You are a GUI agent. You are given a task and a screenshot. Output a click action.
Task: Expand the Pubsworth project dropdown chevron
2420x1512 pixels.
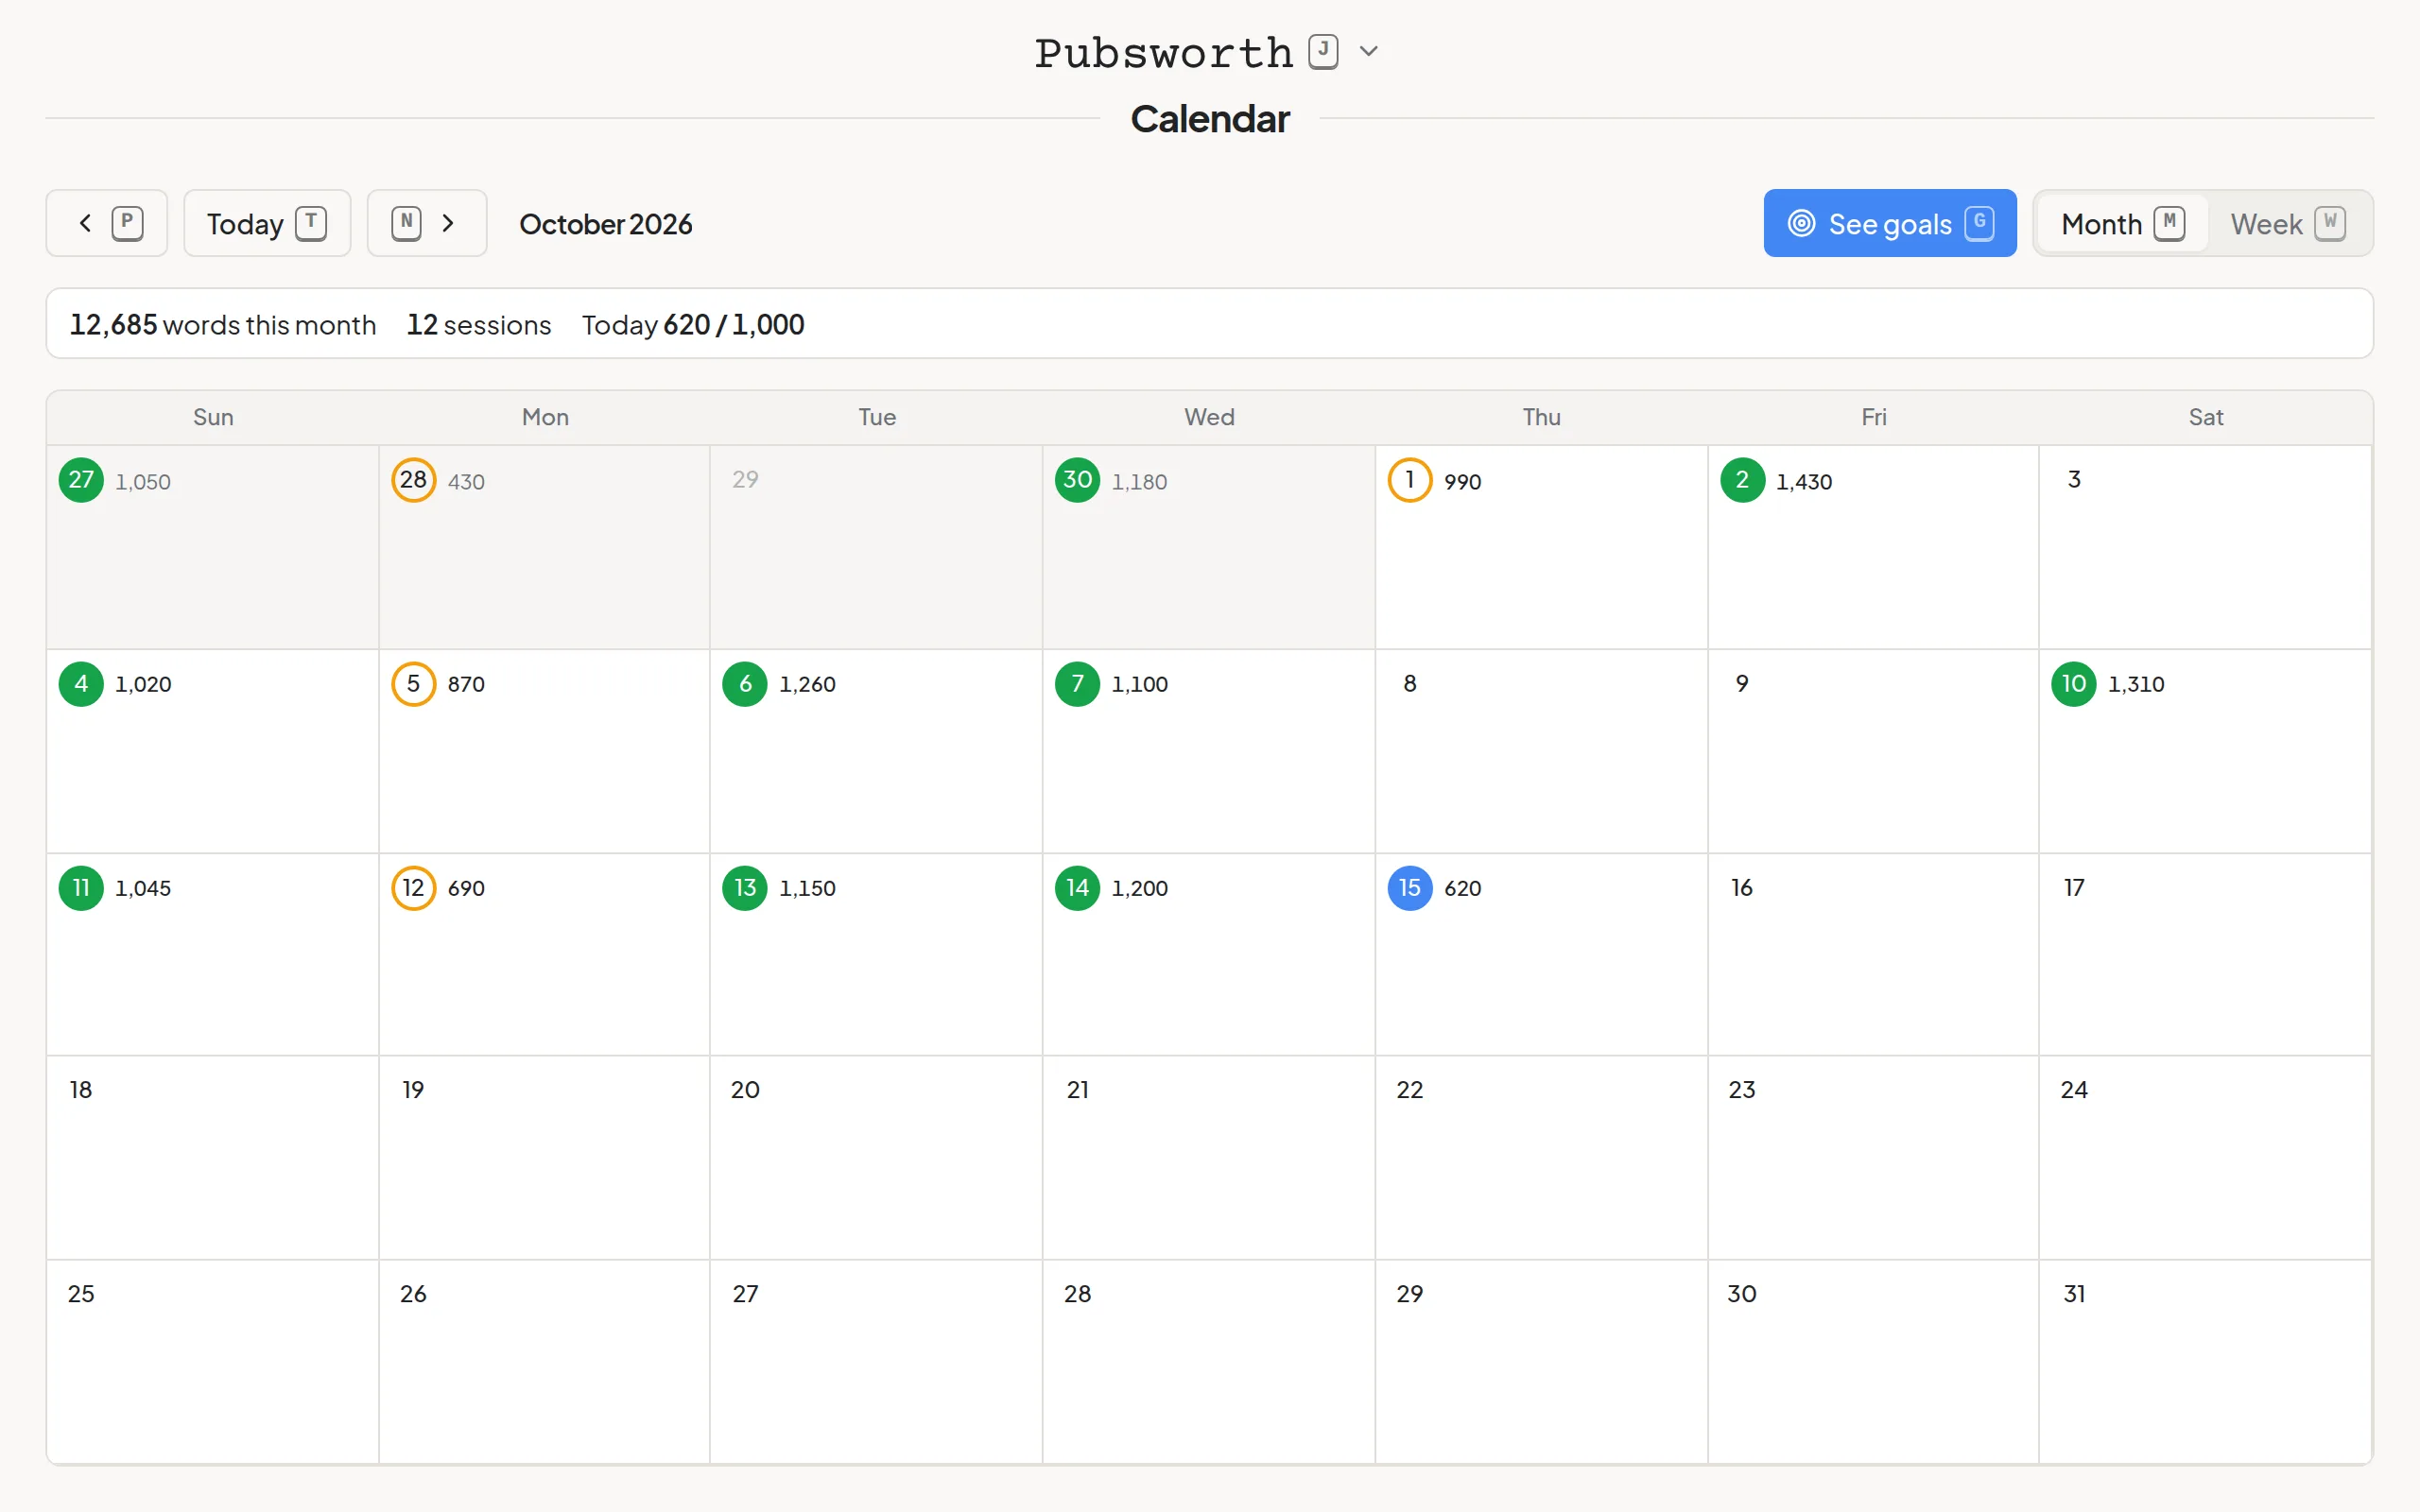coord(1369,51)
